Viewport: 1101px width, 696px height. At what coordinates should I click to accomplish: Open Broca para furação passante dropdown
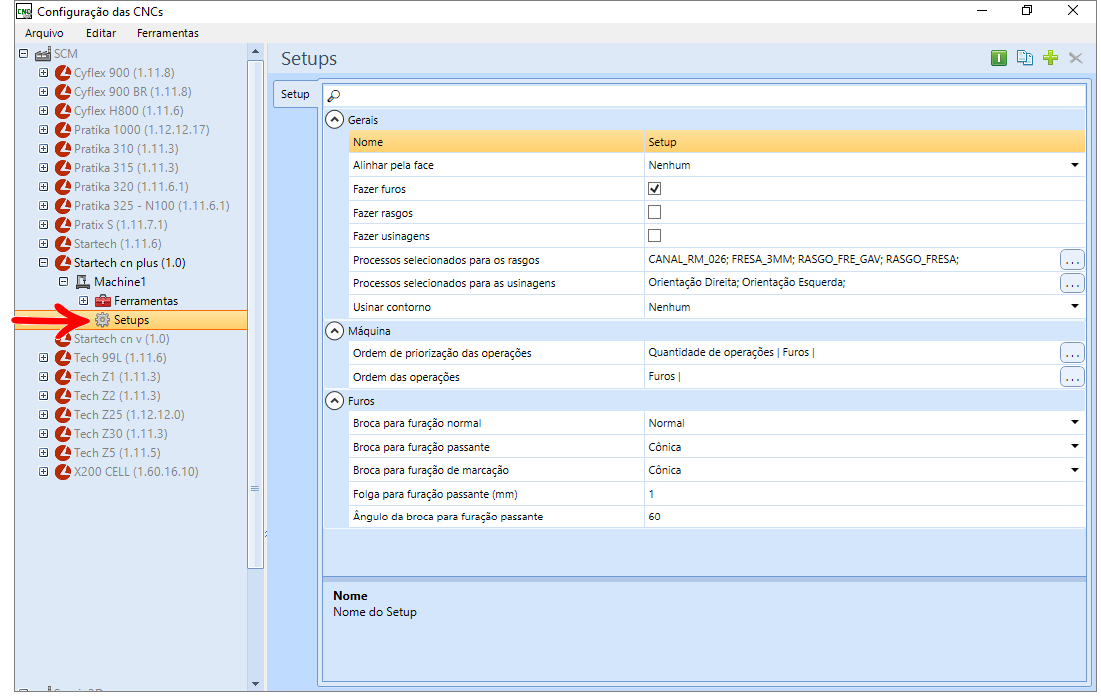1074,446
